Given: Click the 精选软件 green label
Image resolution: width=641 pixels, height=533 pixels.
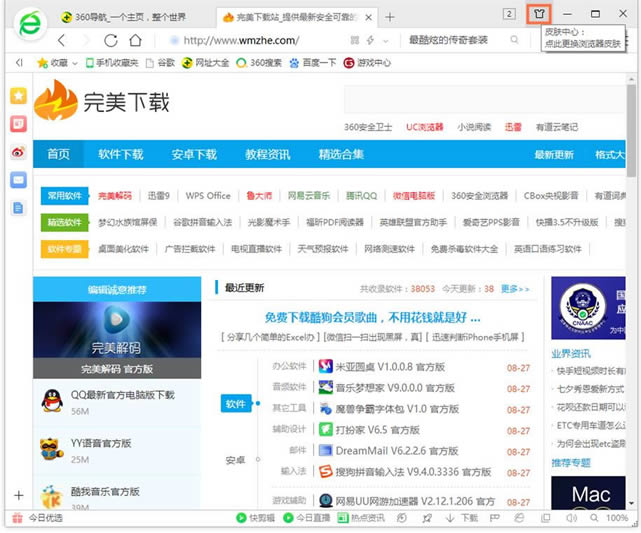Looking at the screenshot, I should coord(65,222).
